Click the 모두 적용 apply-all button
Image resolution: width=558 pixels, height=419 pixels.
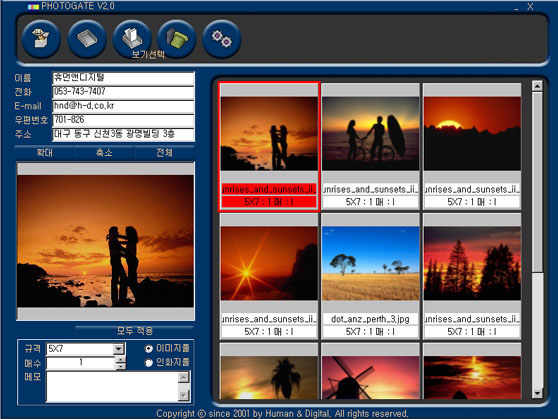tap(135, 331)
